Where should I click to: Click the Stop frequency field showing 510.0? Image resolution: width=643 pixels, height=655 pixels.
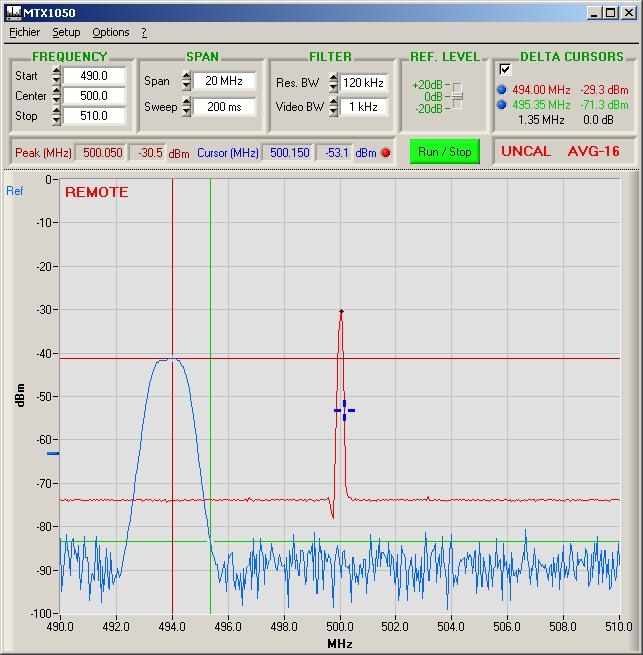pos(94,116)
